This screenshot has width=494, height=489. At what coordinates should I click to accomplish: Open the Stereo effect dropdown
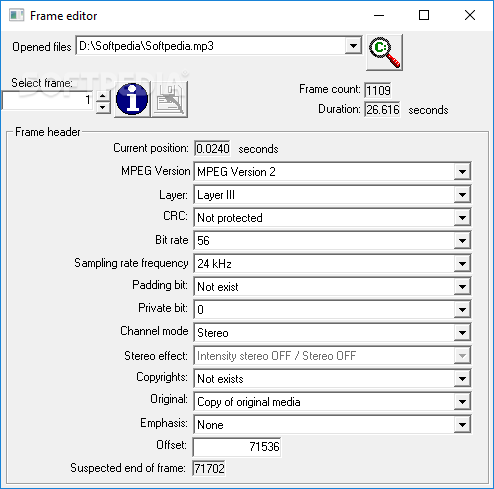pyautogui.click(x=462, y=356)
